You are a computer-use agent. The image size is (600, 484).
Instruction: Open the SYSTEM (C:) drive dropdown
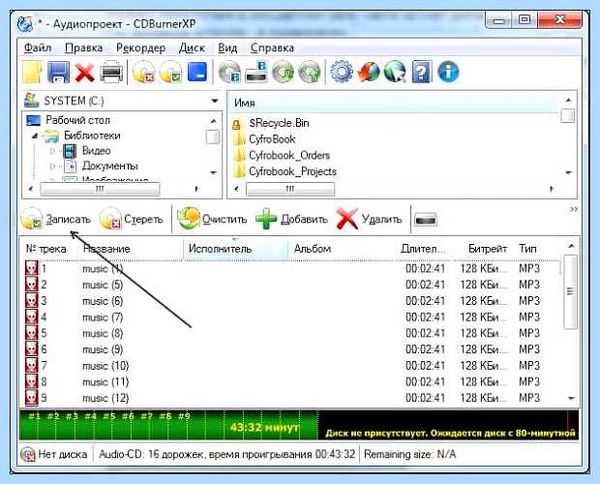[x=215, y=101]
